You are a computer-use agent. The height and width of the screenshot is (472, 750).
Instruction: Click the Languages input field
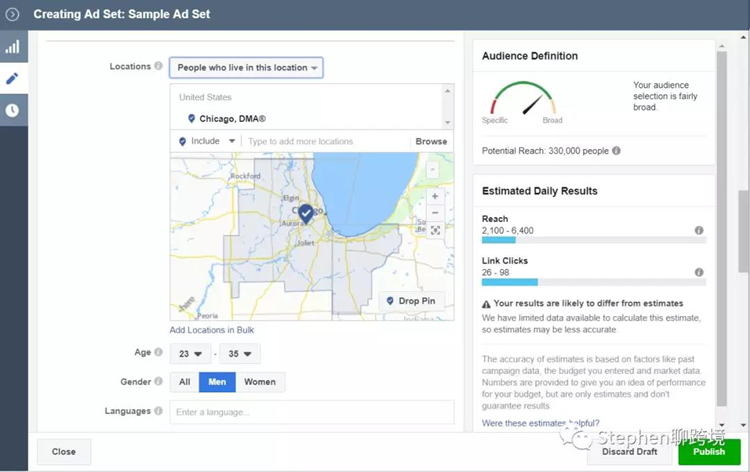(x=311, y=412)
